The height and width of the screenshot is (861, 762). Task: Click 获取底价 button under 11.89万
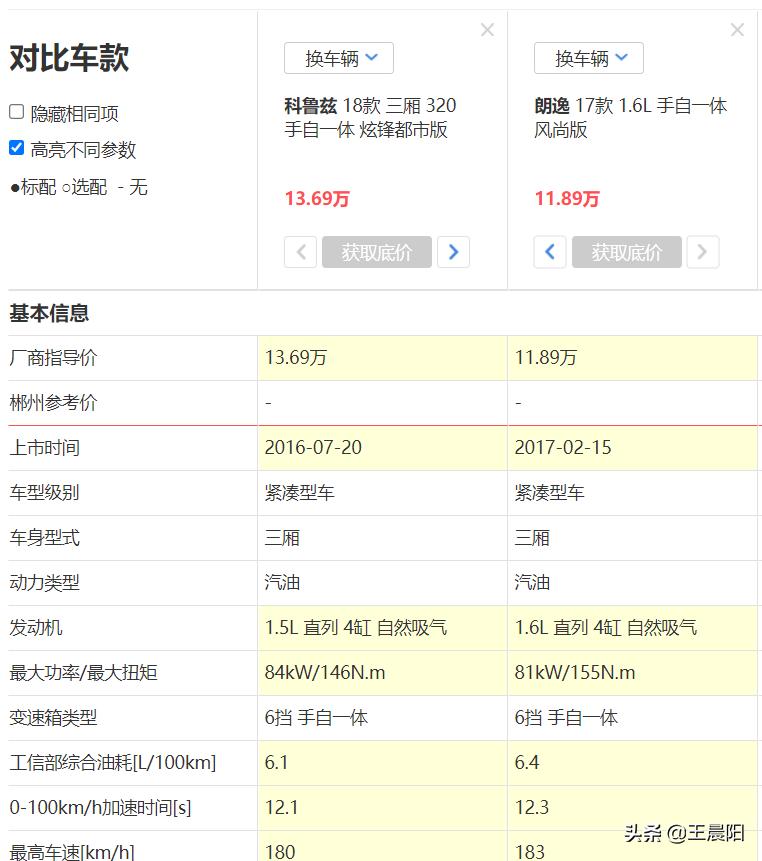click(626, 252)
